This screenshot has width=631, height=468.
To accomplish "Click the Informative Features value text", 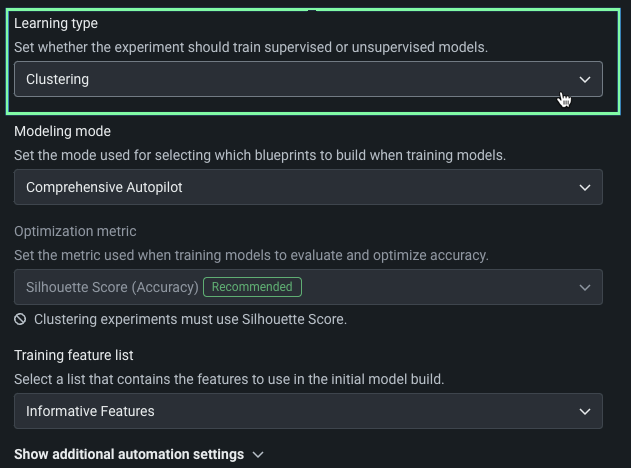I will (x=90, y=411).
